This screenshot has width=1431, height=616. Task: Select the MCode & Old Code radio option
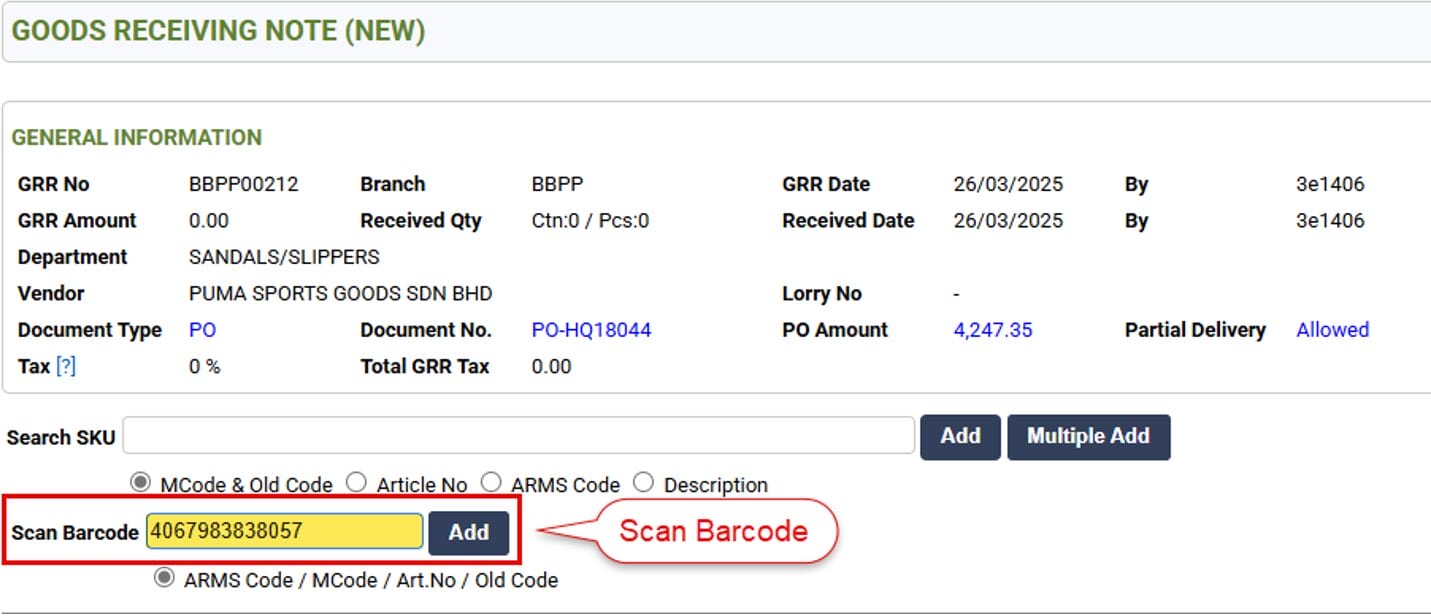141,483
